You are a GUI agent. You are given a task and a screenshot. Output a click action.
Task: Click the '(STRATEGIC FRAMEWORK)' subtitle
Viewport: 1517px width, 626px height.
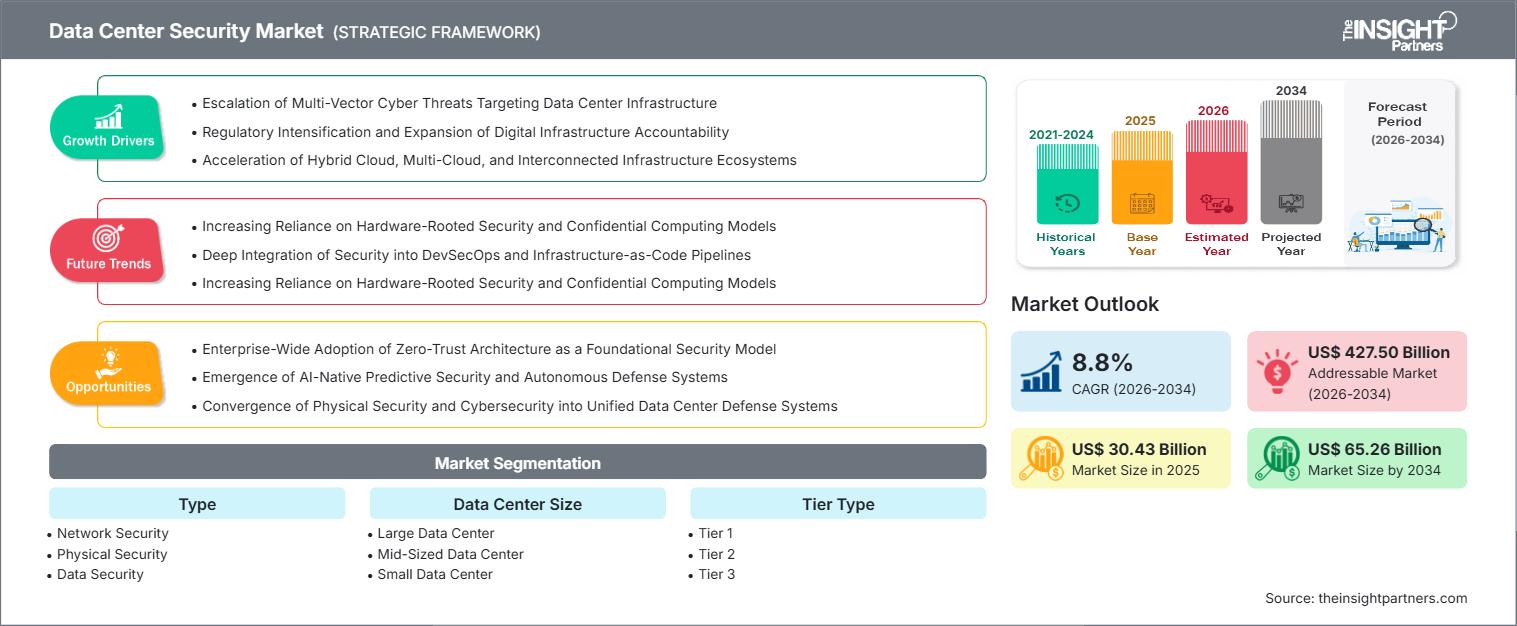[x=437, y=32]
